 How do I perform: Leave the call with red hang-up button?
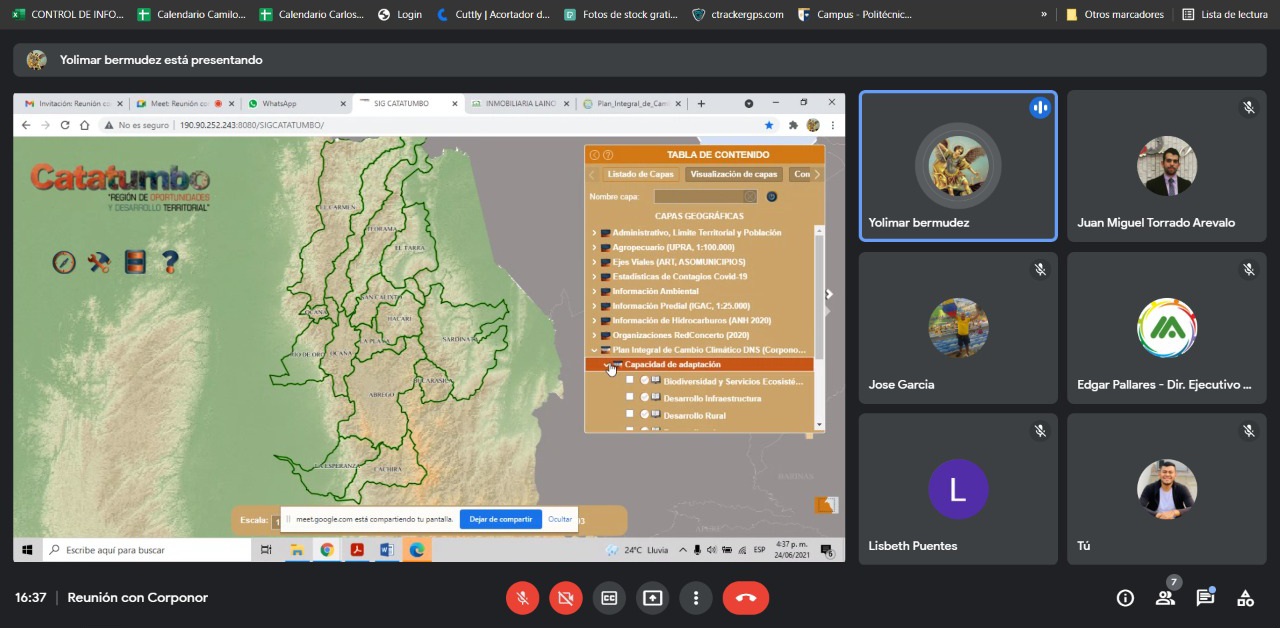(x=746, y=598)
